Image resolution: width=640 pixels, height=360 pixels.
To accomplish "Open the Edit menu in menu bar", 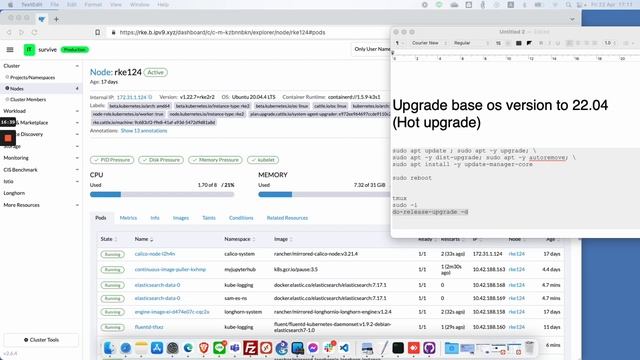I will 72,4.
